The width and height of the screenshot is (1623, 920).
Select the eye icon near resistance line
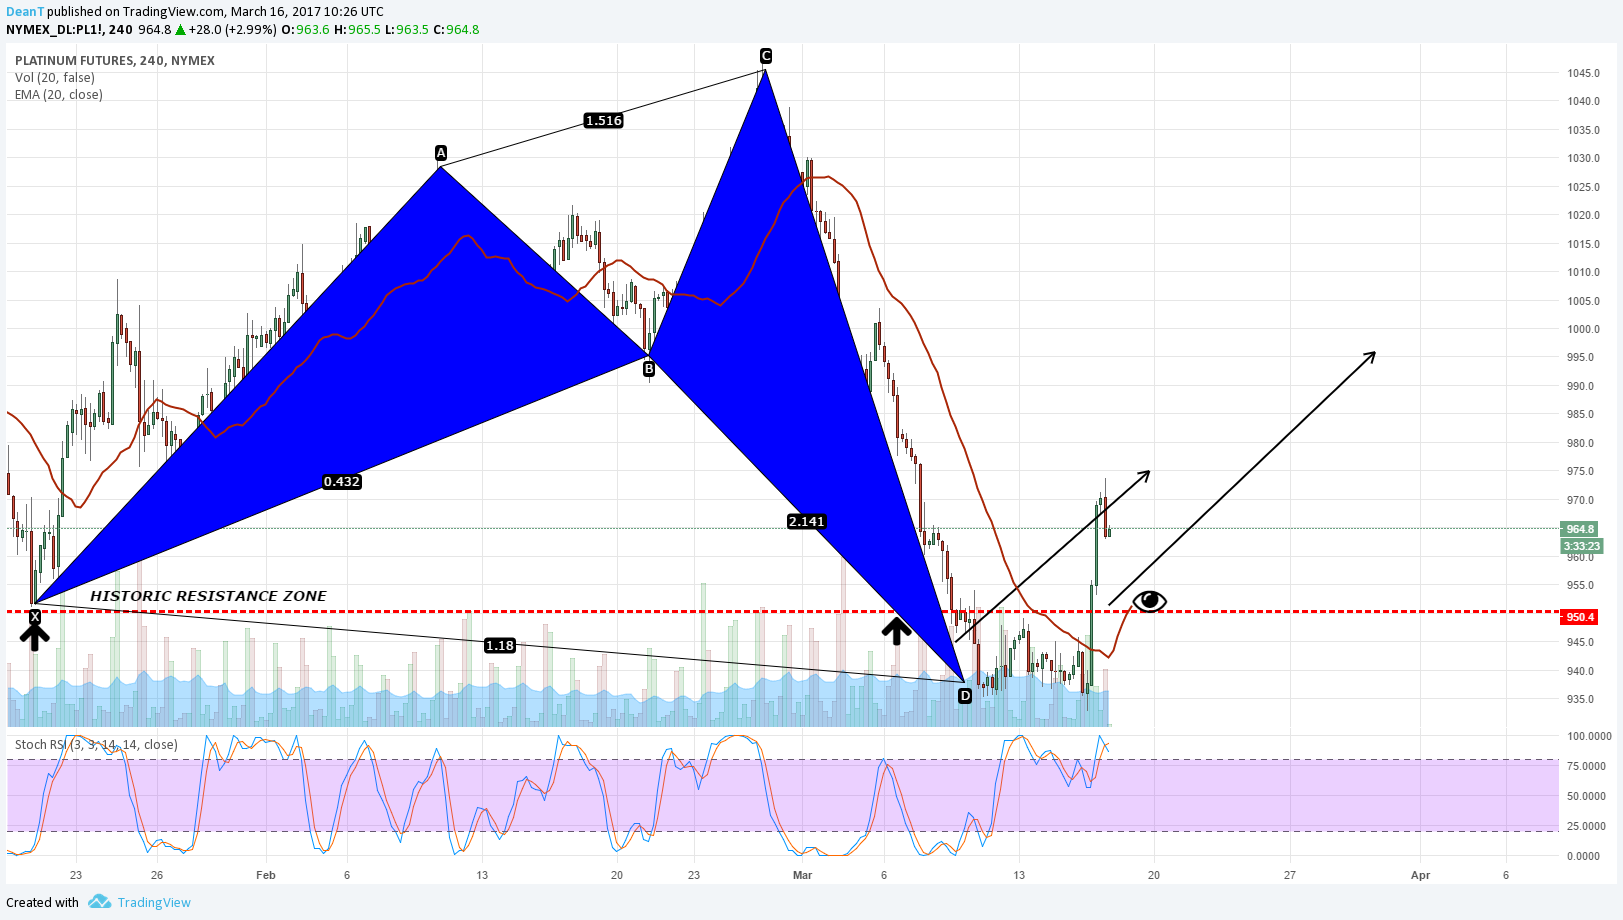tap(1149, 600)
